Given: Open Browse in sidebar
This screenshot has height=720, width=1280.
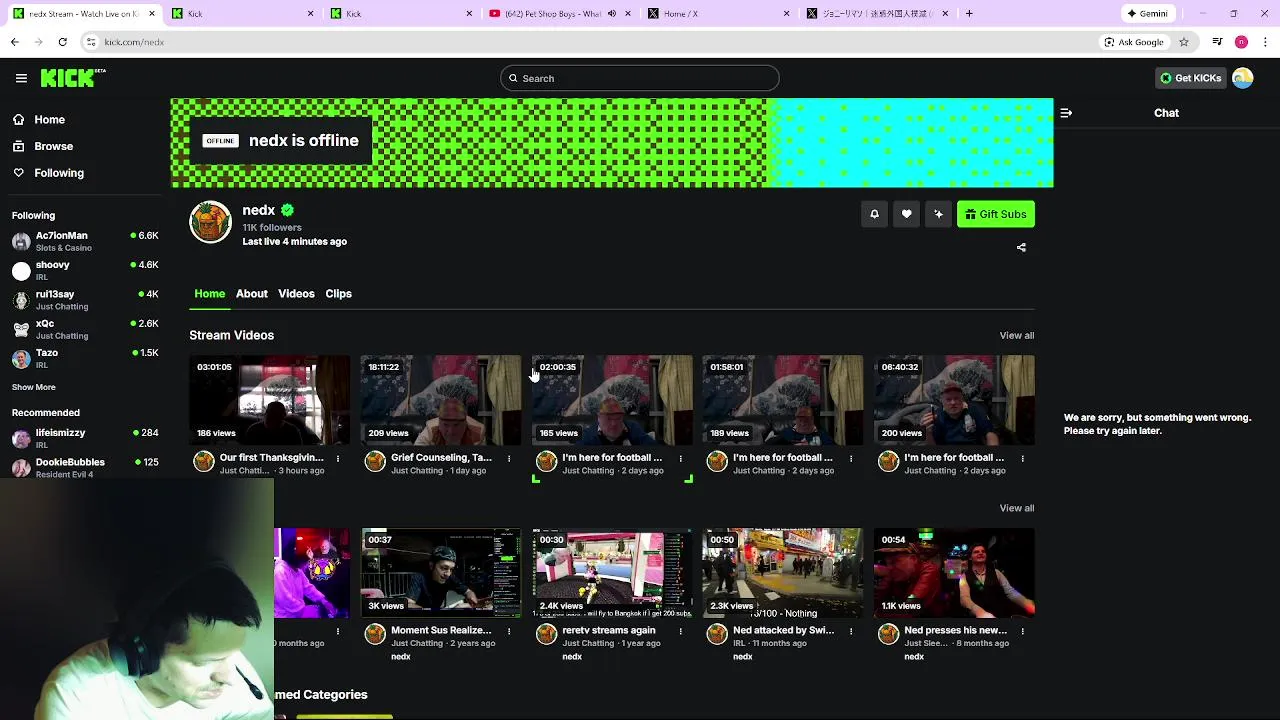Looking at the screenshot, I should [53, 146].
